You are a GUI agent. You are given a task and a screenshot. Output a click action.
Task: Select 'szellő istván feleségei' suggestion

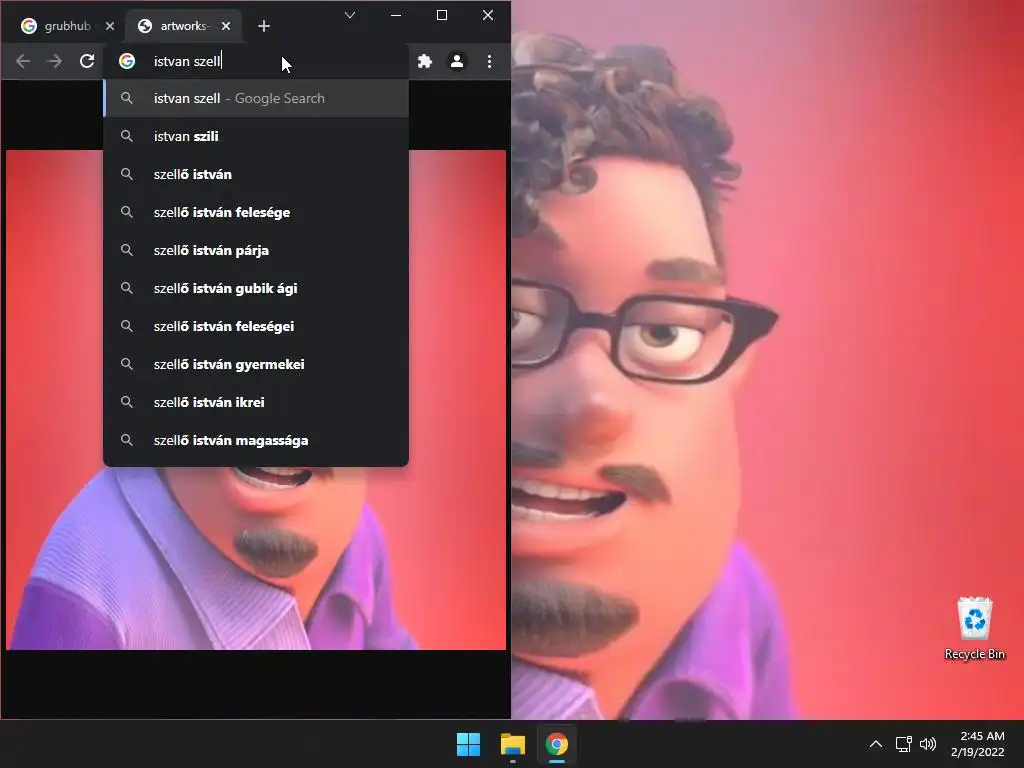pos(256,326)
